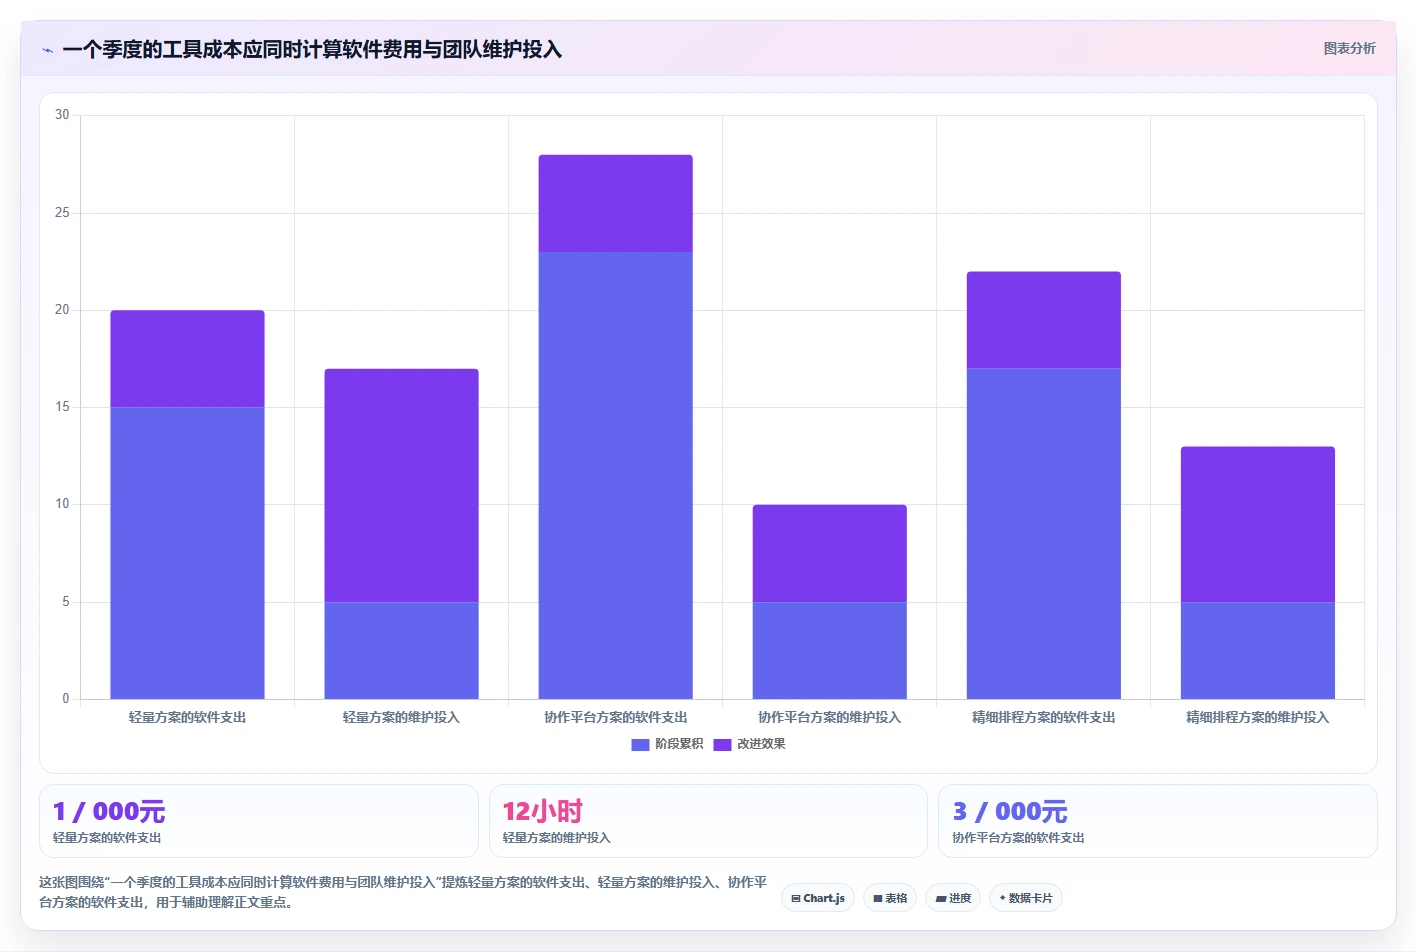Click the purple segment of 精细排程方案的维护投入 bar
This screenshot has height=952, width=1417.
[x=1257, y=524]
